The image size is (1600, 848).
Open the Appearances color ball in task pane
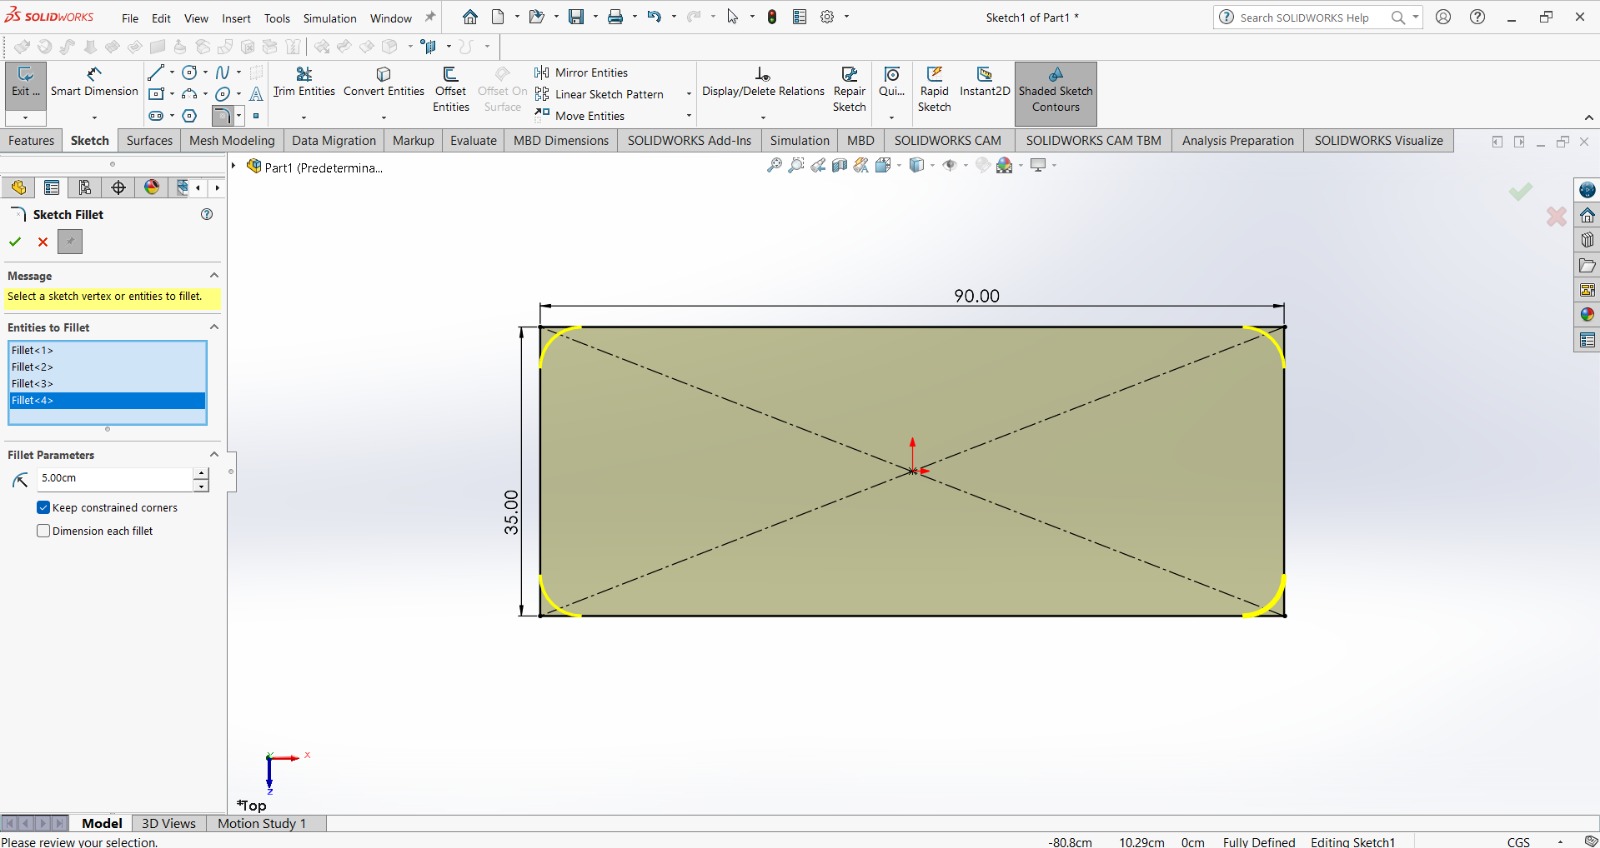(x=1587, y=315)
